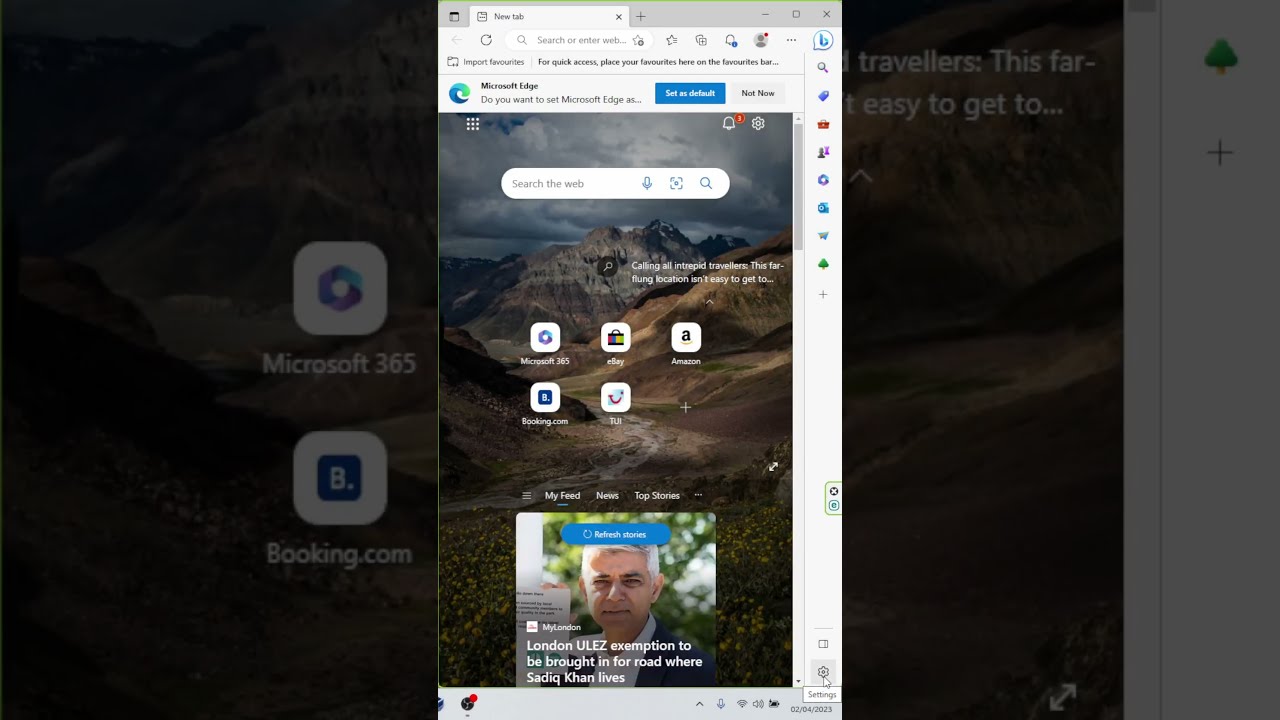1280x720 pixels.
Task: Open the browser notifications bell in toolbar
Action: tap(731, 40)
